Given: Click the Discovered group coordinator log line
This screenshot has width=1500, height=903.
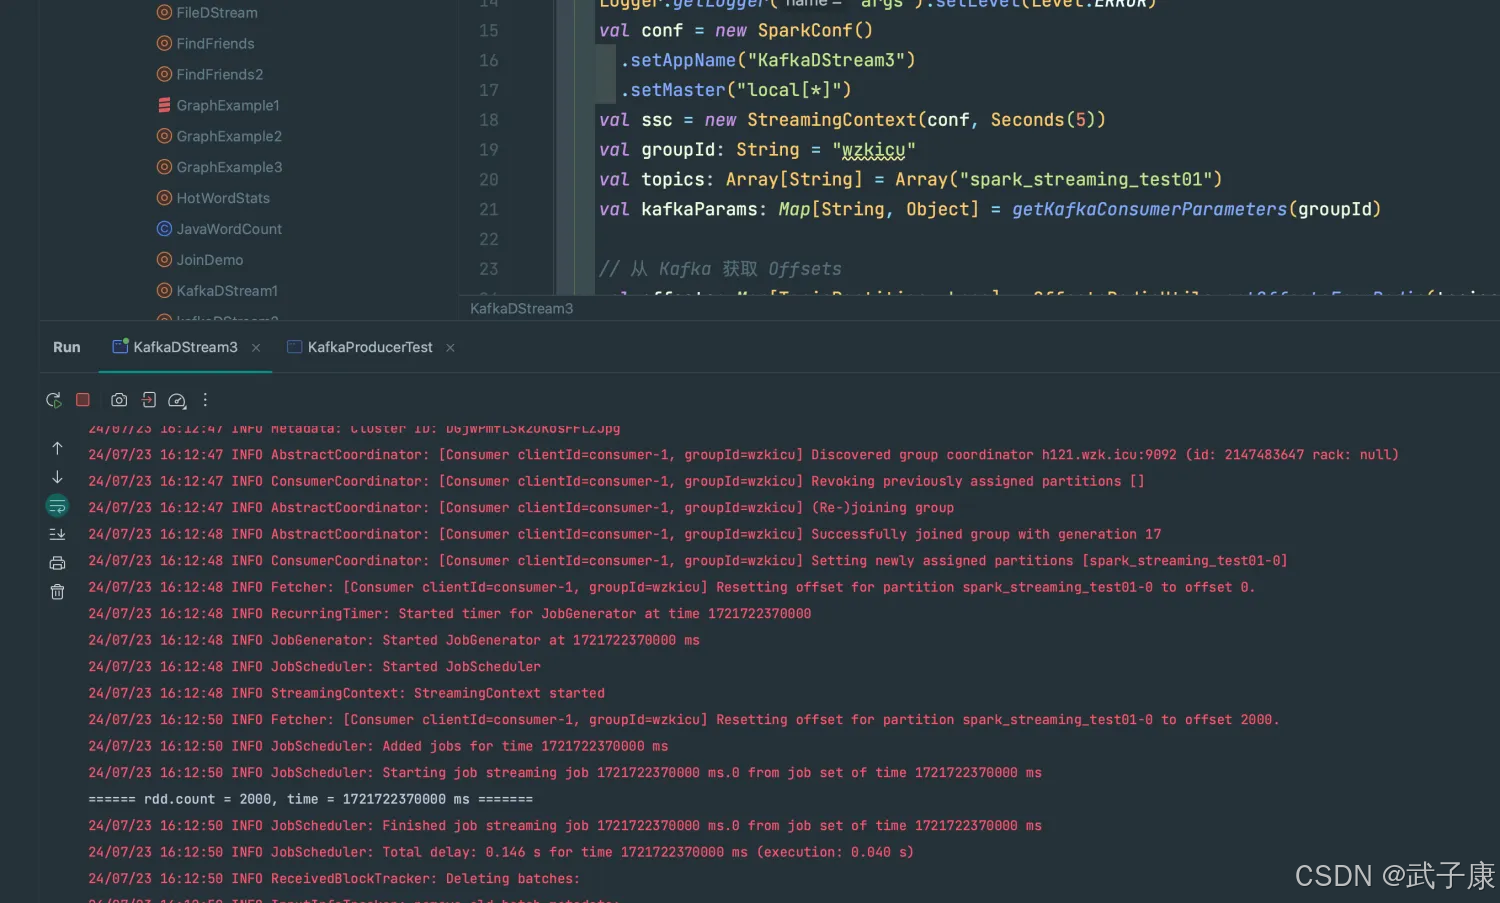Looking at the screenshot, I should pyautogui.click(x=743, y=455).
